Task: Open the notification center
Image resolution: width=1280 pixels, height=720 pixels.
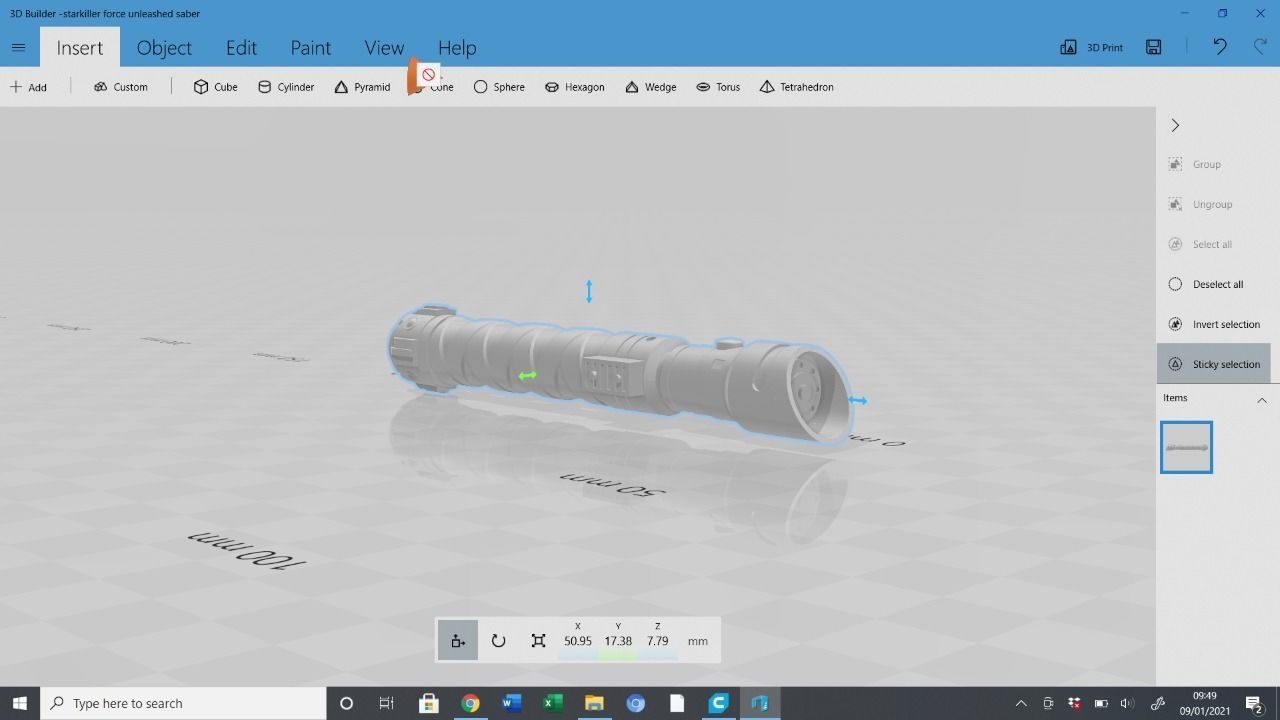Action: pos(1254,703)
